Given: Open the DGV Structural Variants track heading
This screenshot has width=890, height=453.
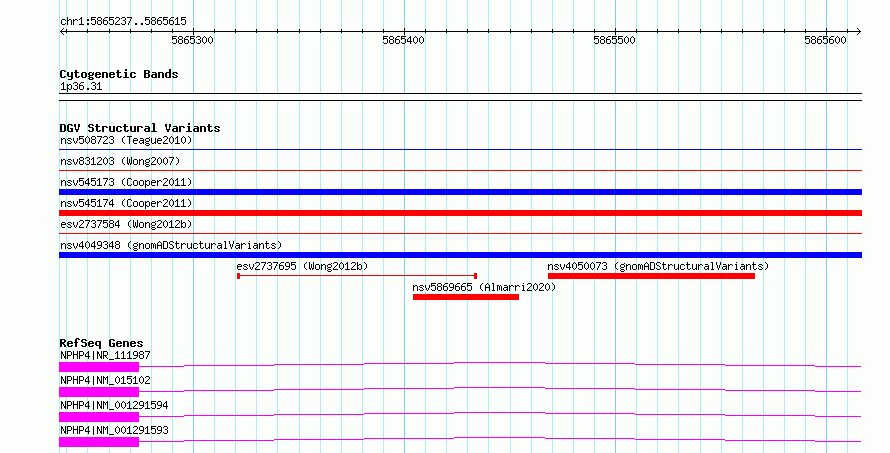Looking at the screenshot, I should [140, 128].
